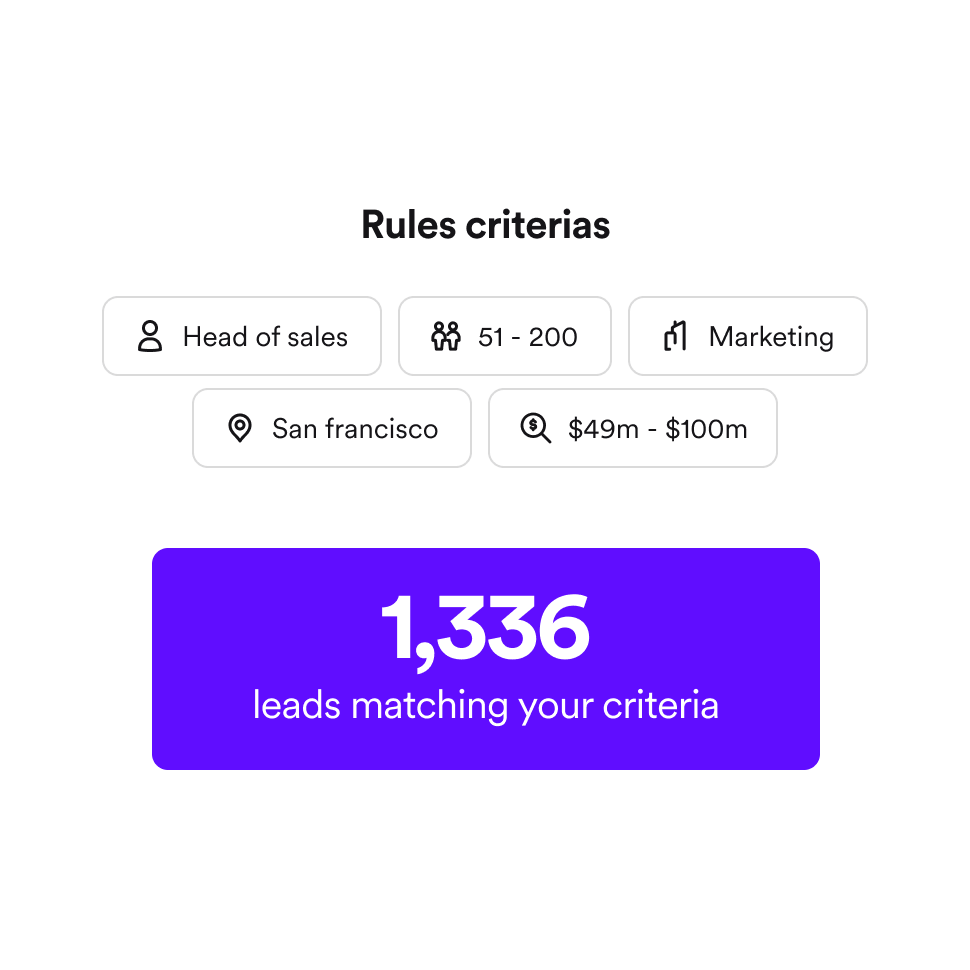The width and height of the screenshot is (970, 970).
Task: Click the location pin icon beside San francisco
Action: coord(240,428)
